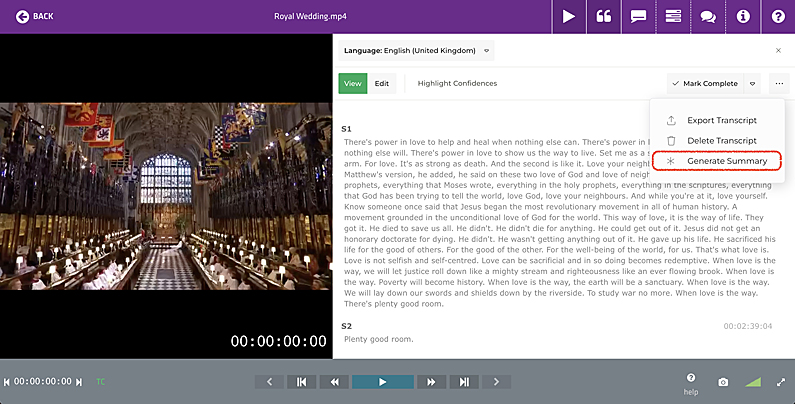Open the Language dropdown
This screenshot has width=795, height=404.
[416, 51]
